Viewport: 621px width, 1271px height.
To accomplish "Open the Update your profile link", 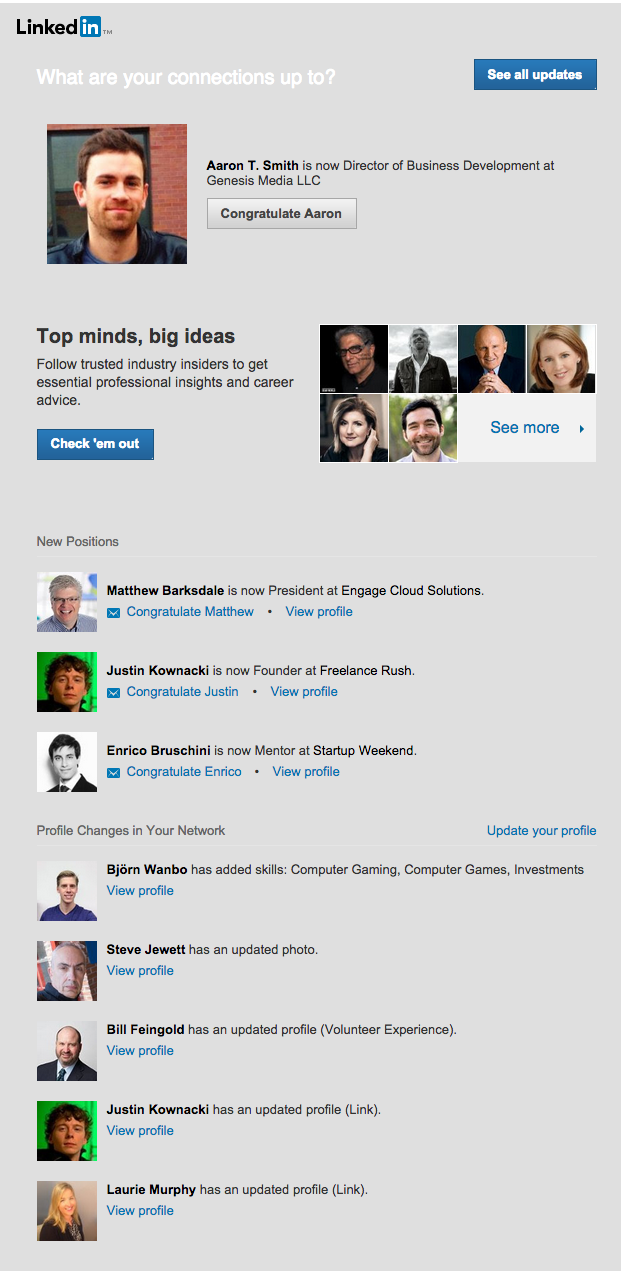I will click(x=541, y=831).
